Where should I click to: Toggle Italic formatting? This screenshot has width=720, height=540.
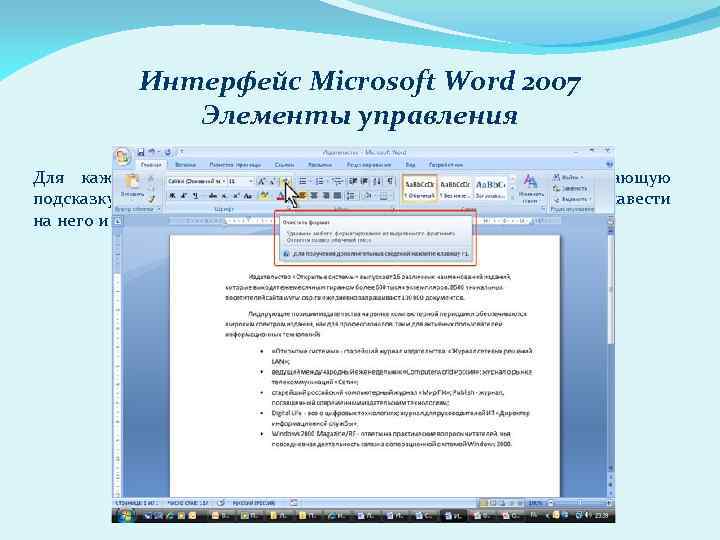tap(184, 196)
